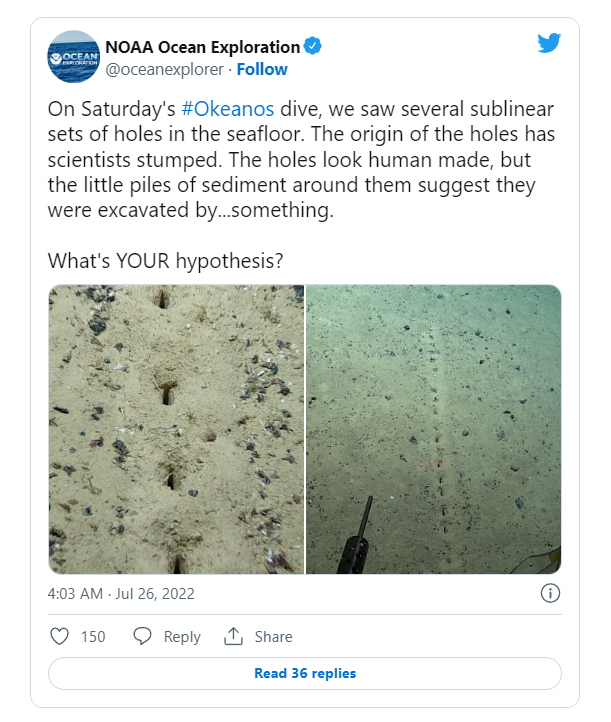This screenshot has height=722, width=611.
Task: Click the Share text label
Action: click(x=273, y=636)
